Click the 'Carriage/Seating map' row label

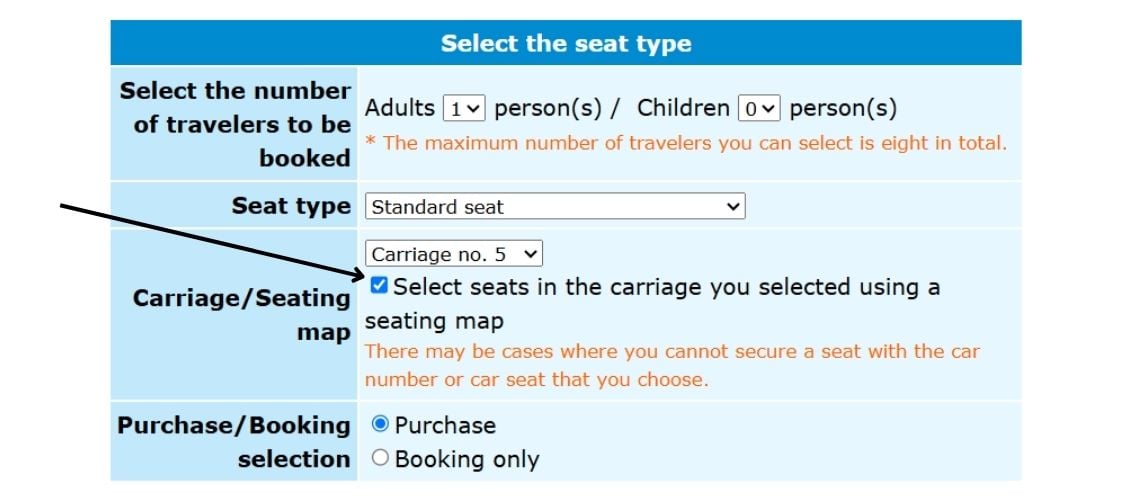(x=241, y=315)
